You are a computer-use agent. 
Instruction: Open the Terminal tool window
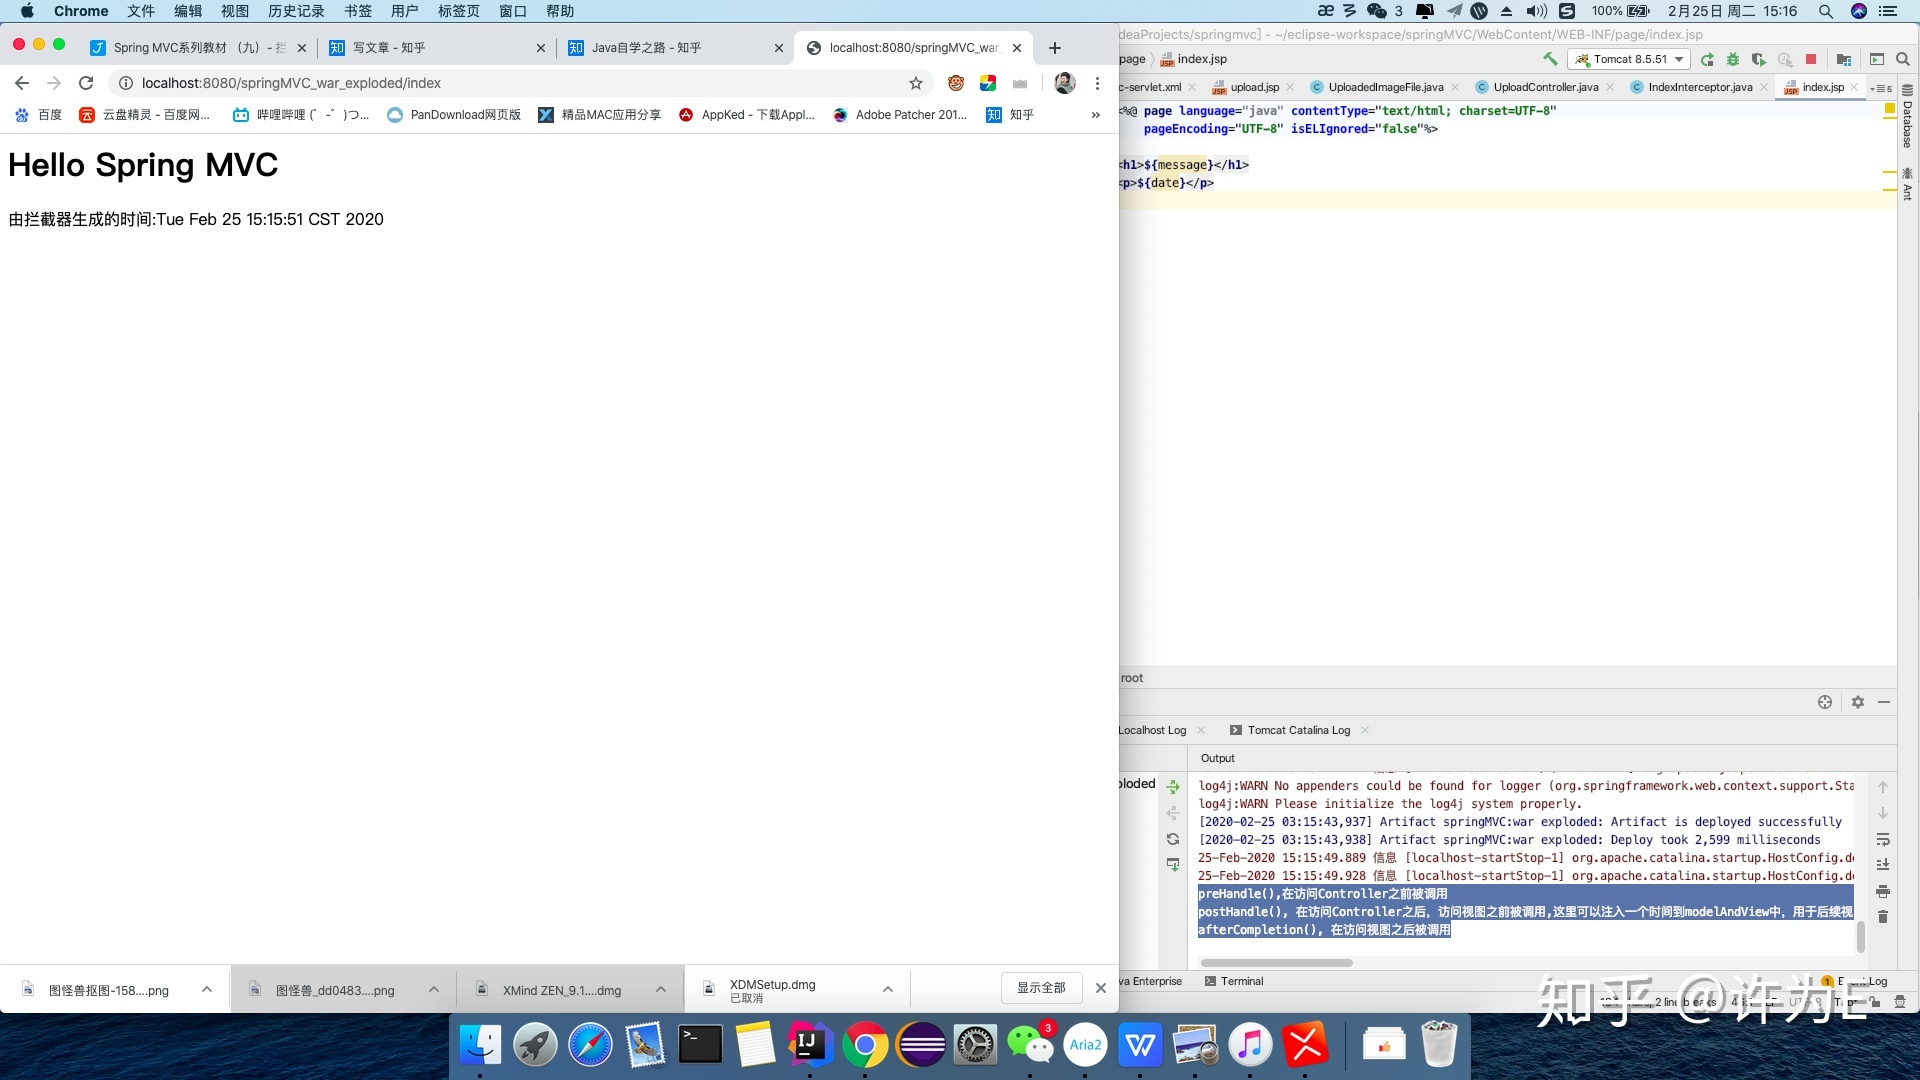coord(1241,982)
